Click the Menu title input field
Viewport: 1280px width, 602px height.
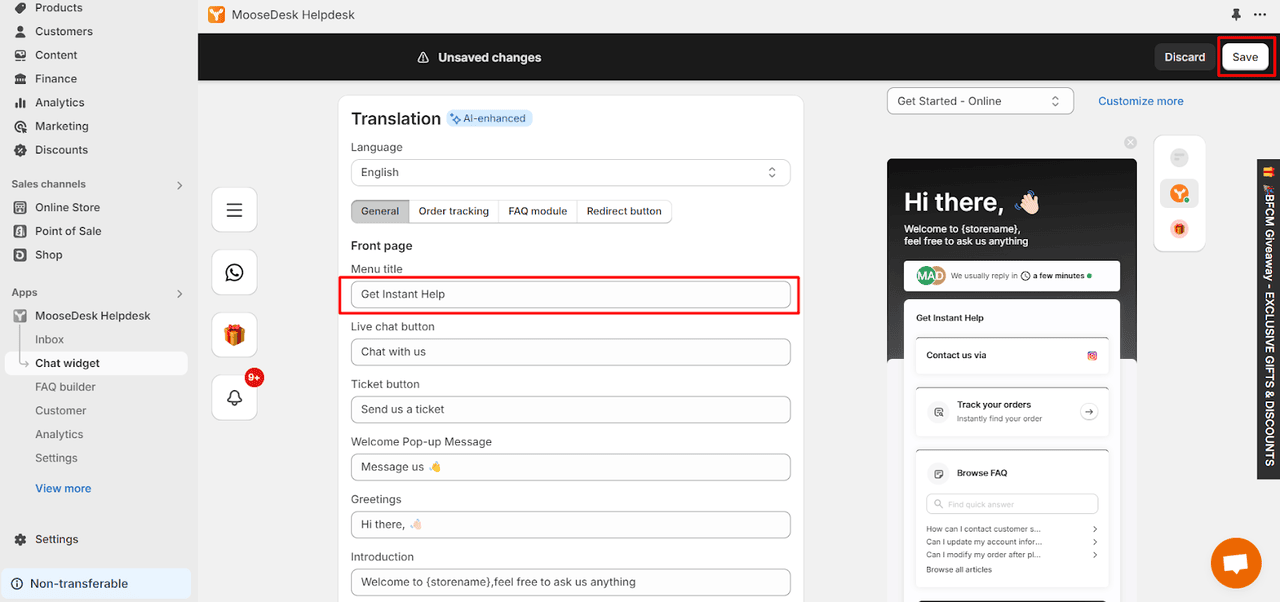(x=570, y=294)
